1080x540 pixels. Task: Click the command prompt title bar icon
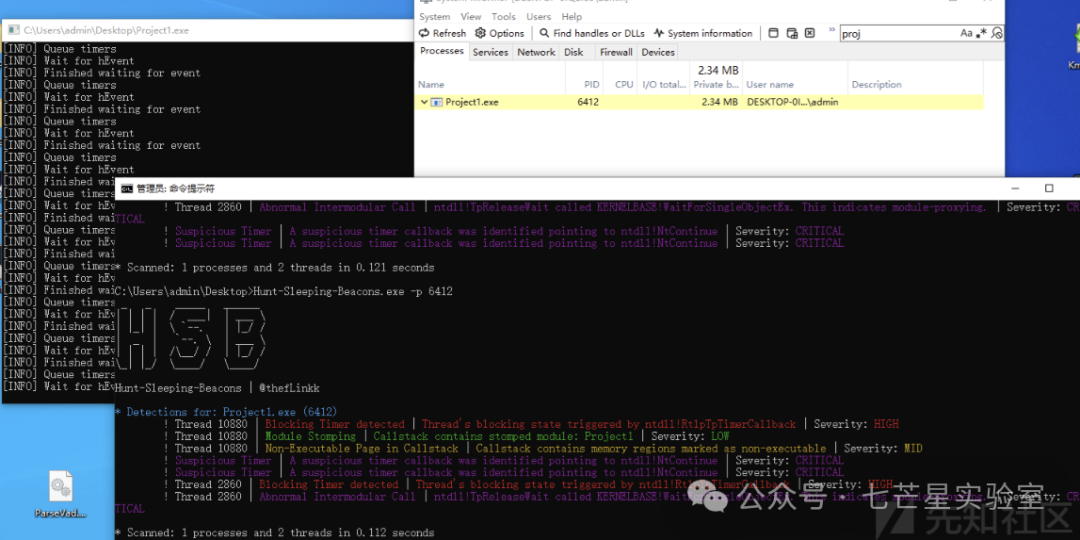click(126, 188)
